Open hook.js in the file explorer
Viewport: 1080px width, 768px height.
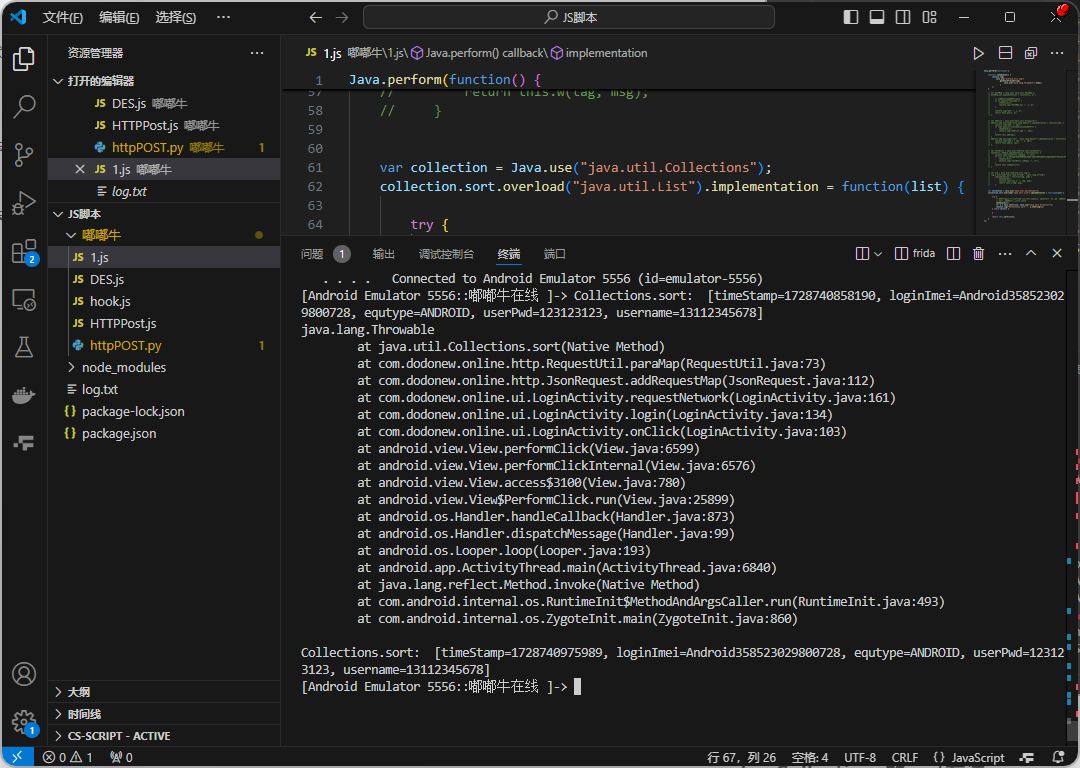tap(110, 301)
